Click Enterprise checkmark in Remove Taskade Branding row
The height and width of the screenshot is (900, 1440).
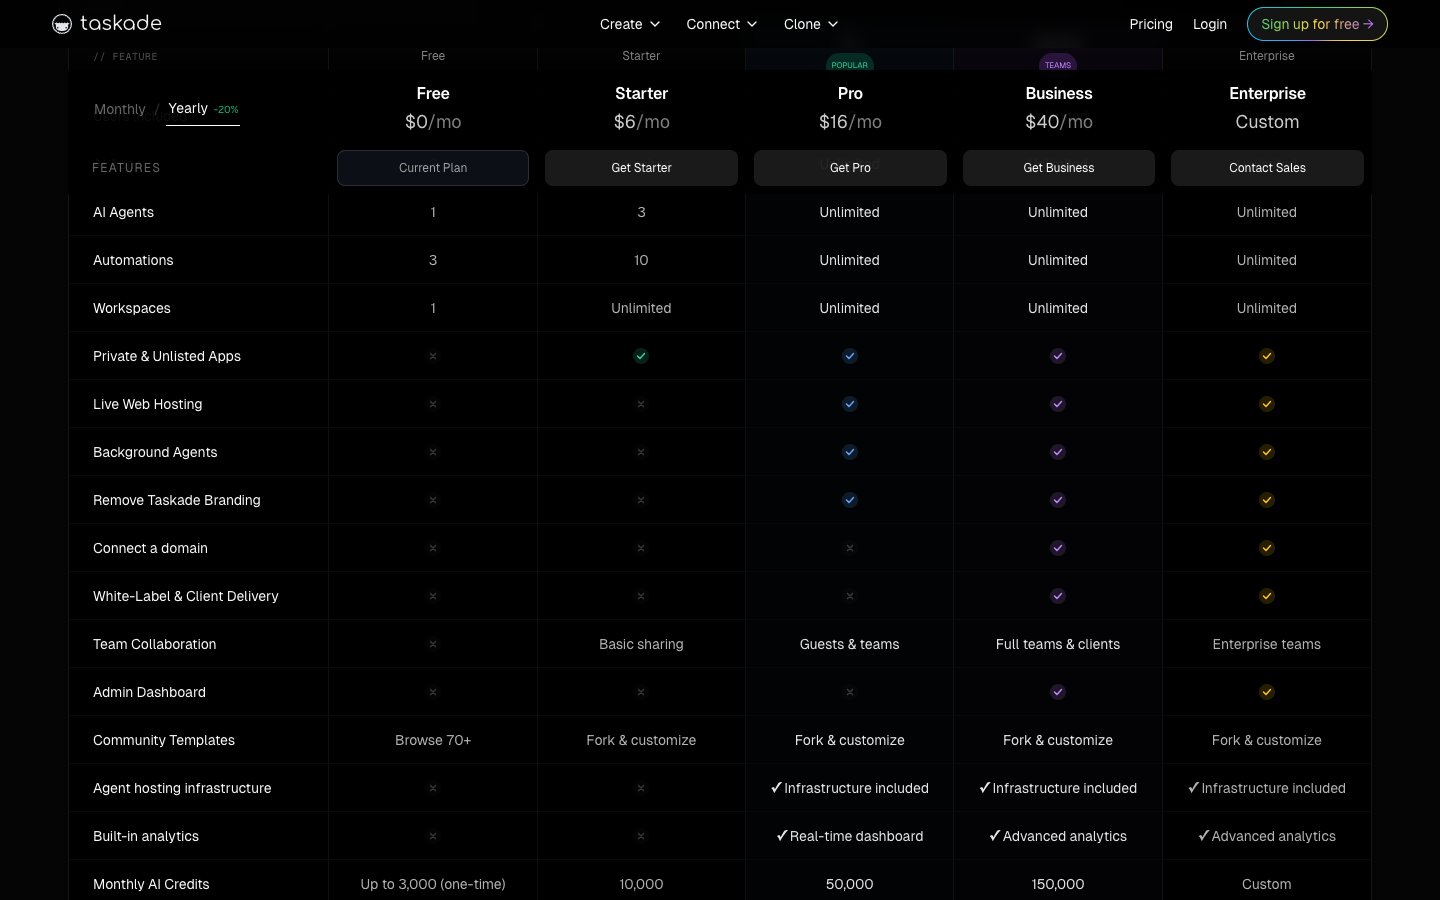(x=1266, y=500)
